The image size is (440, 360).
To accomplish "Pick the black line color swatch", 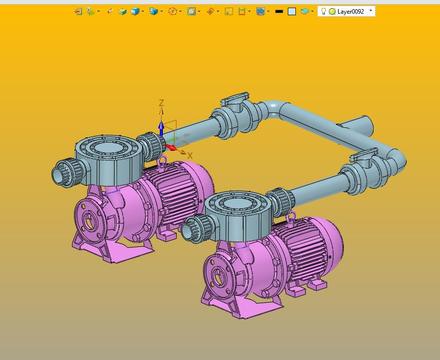I will click(x=279, y=12).
